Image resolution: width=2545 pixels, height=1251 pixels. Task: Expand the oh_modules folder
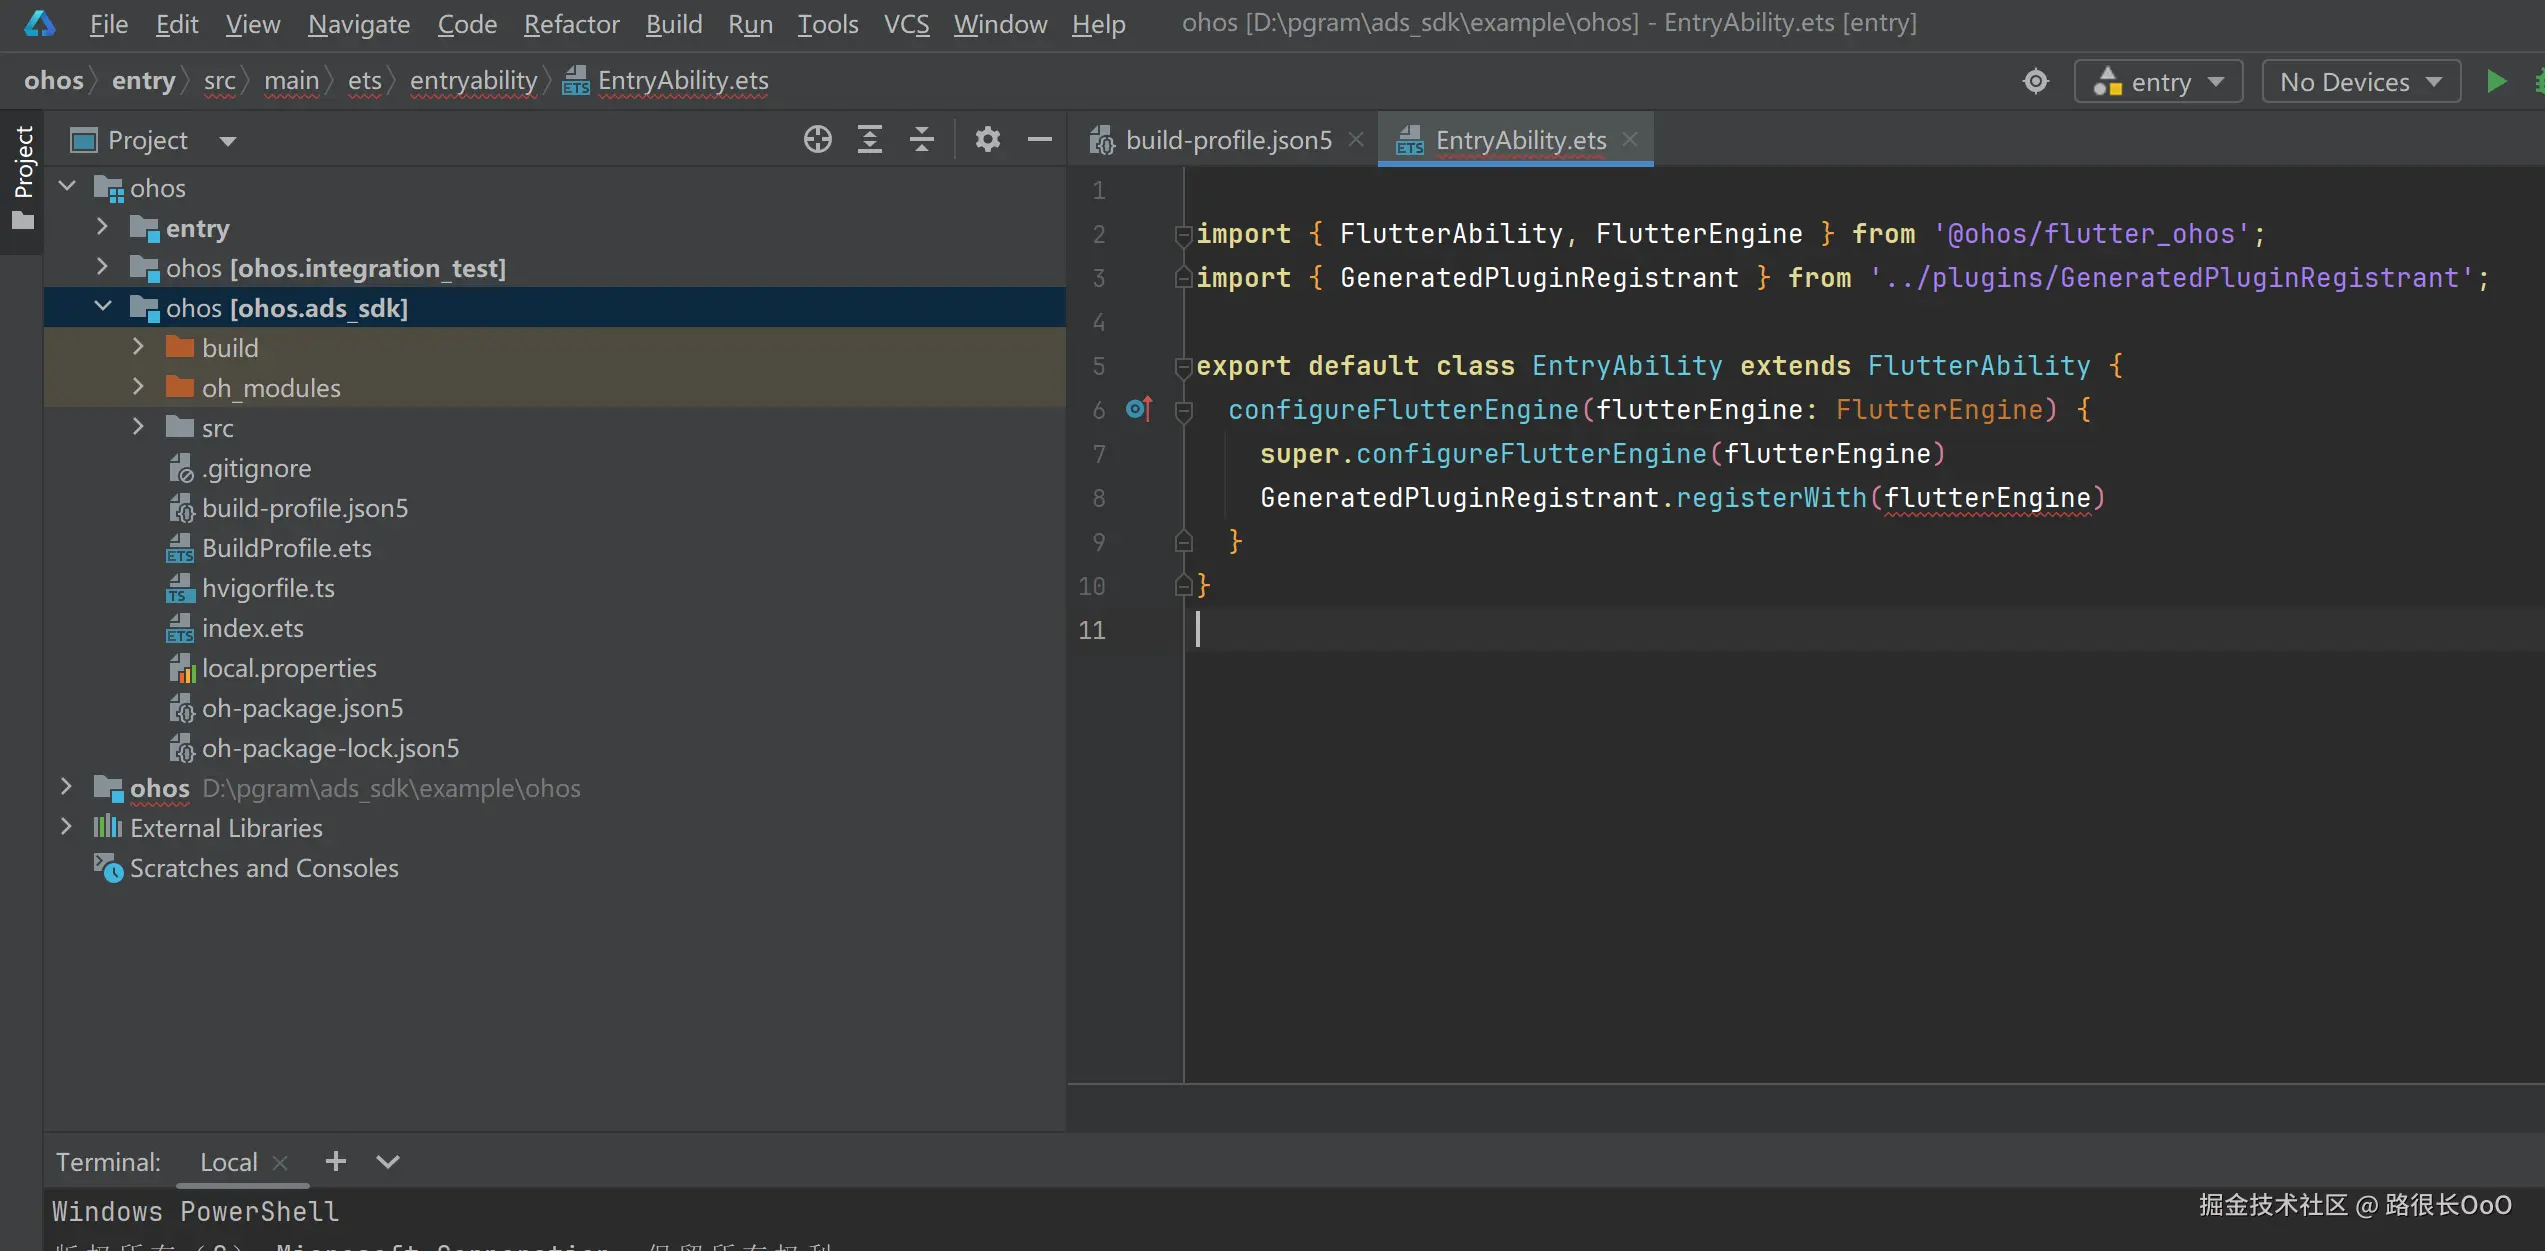(139, 388)
